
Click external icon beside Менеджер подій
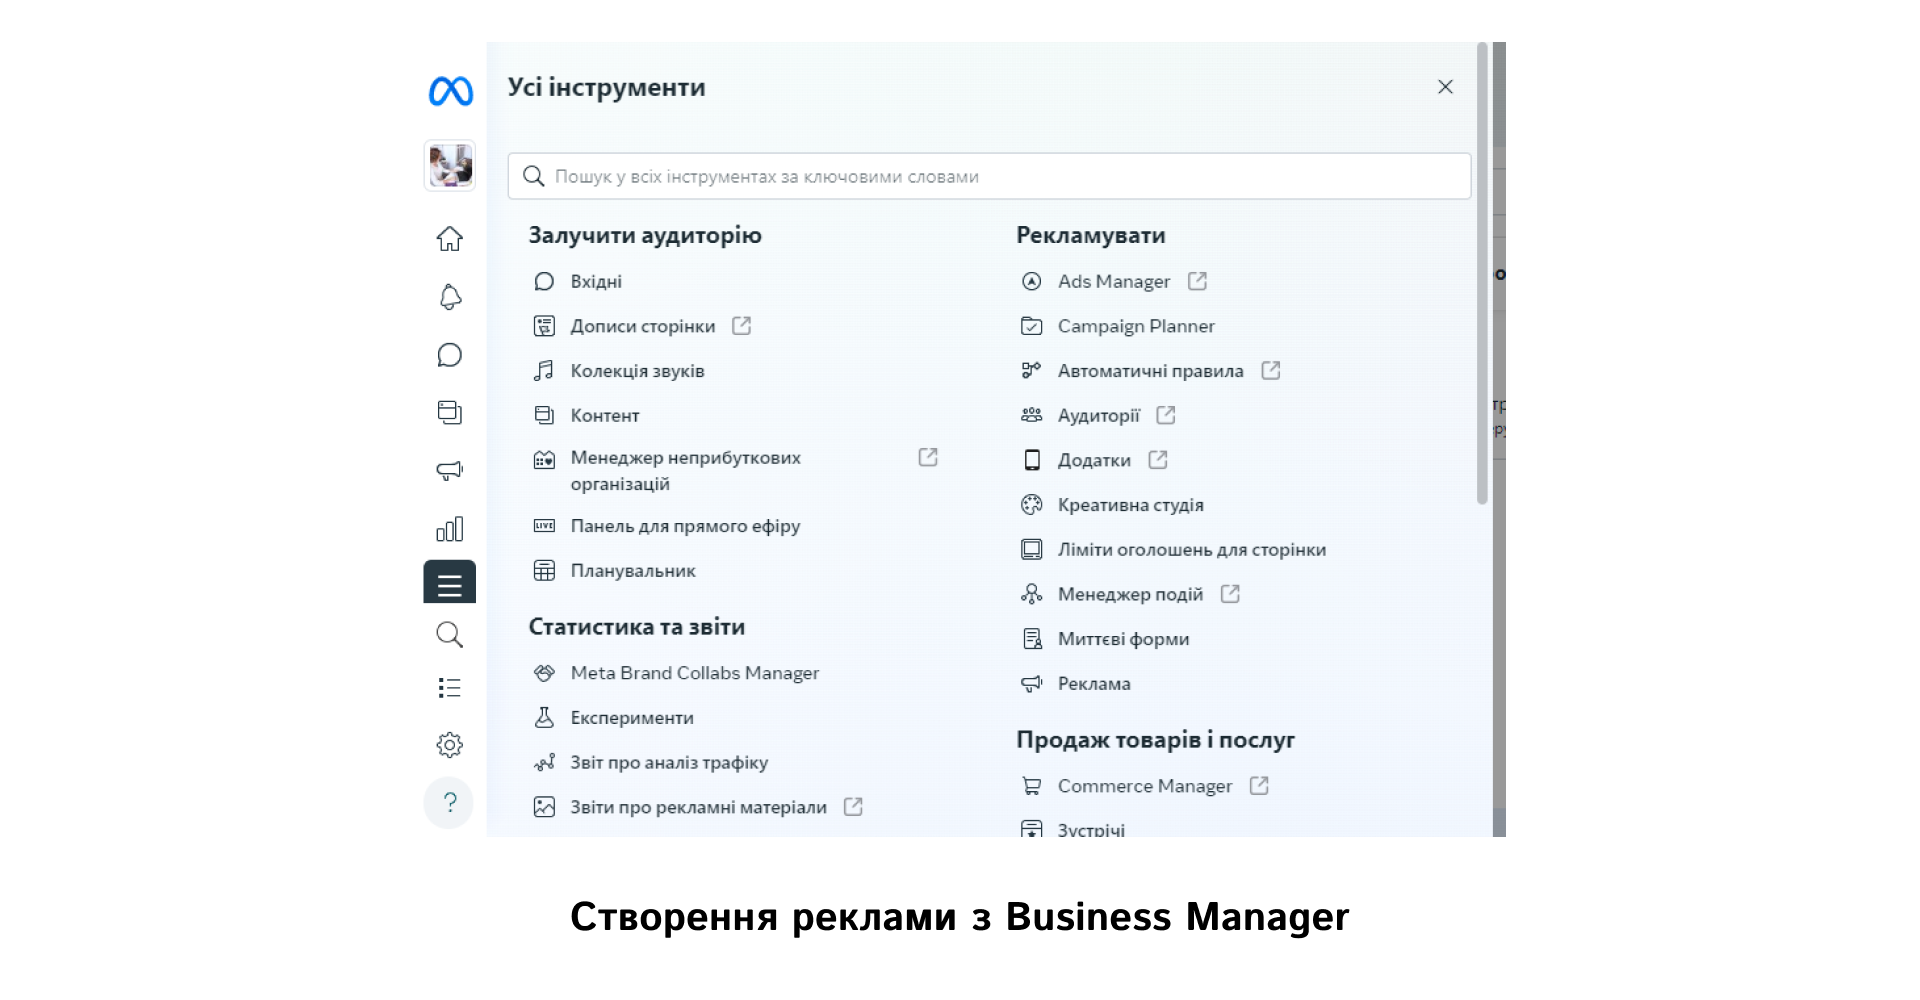pyautogui.click(x=1230, y=594)
